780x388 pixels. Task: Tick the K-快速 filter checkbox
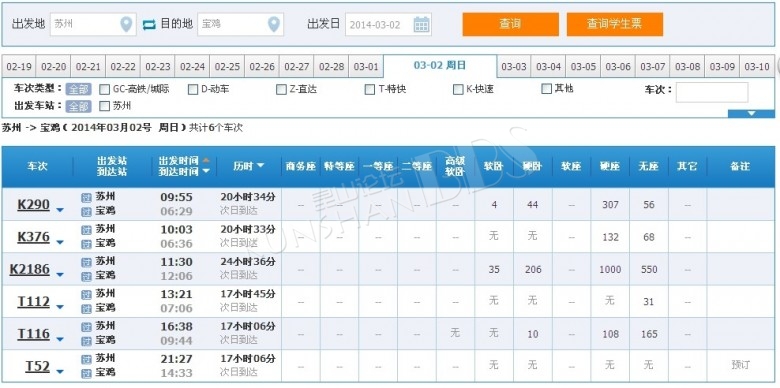click(x=458, y=90)
